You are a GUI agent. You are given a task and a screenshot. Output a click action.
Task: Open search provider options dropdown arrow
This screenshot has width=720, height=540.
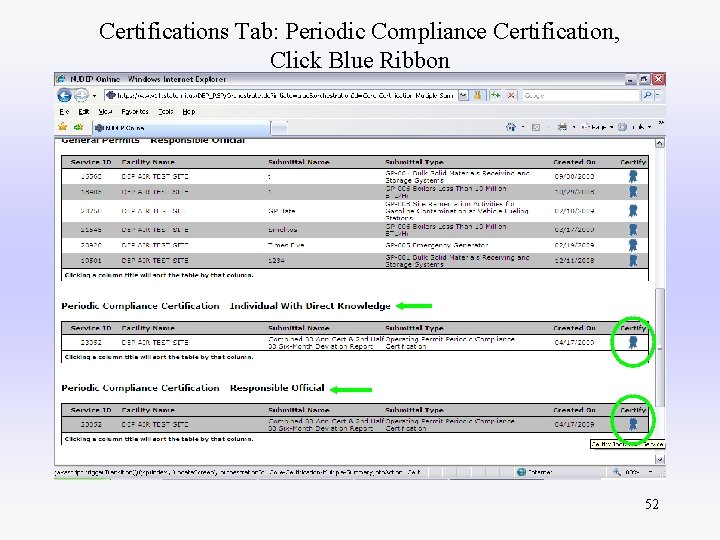(x=658, y=96)
